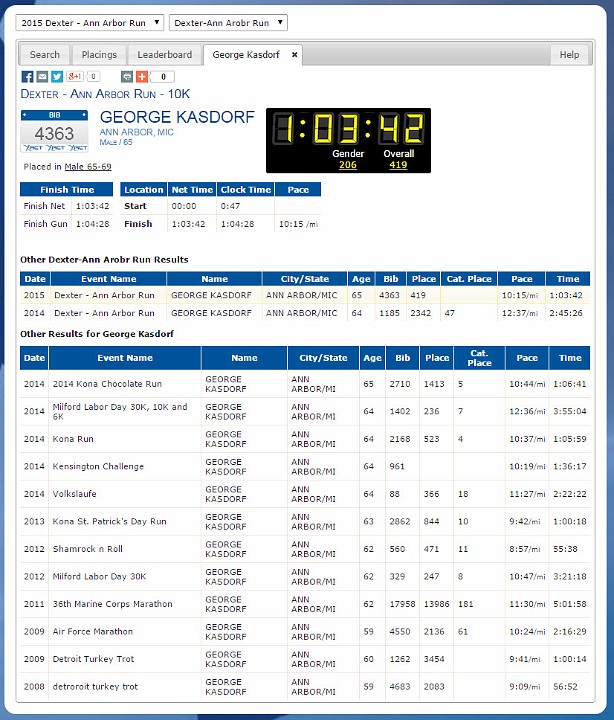614x720 pixels.
Task: Open the Male 65-69 placement link
Action: [x=88, y=166]
